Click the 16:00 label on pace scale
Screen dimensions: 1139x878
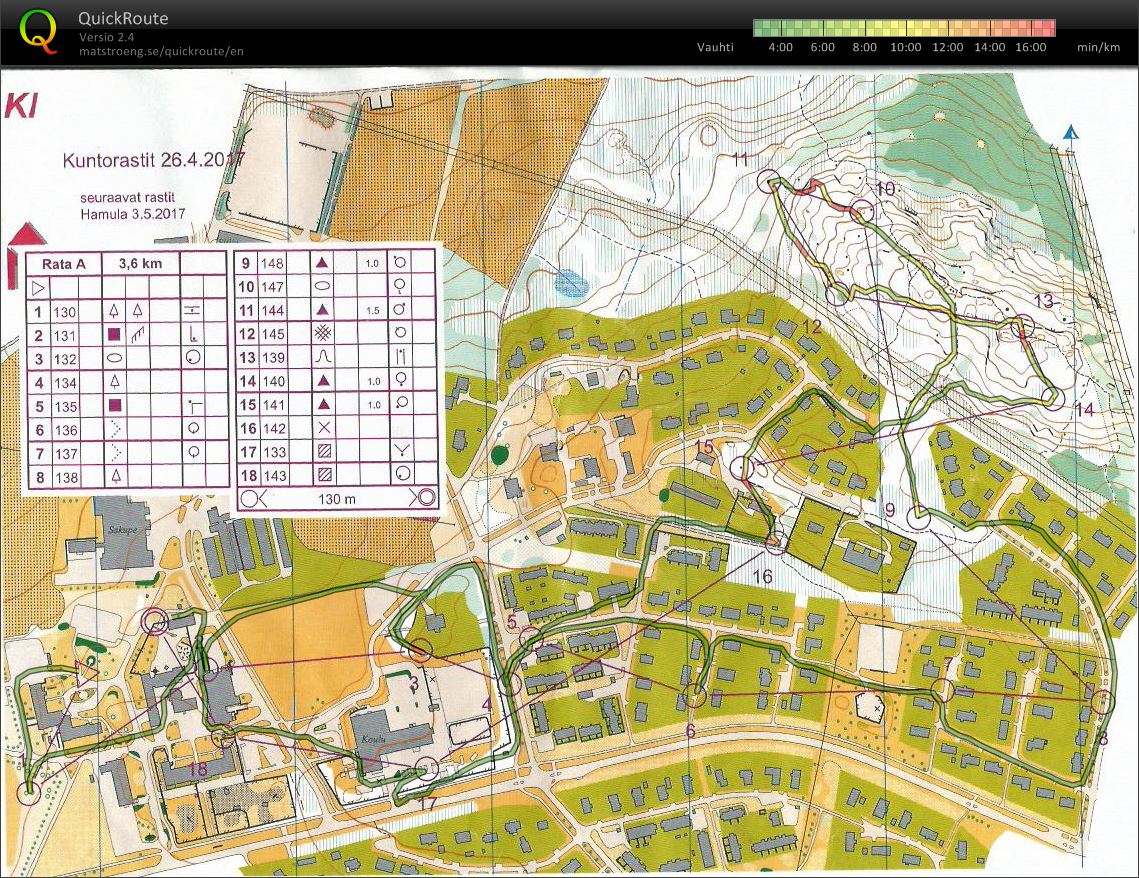click(1030, 47)
